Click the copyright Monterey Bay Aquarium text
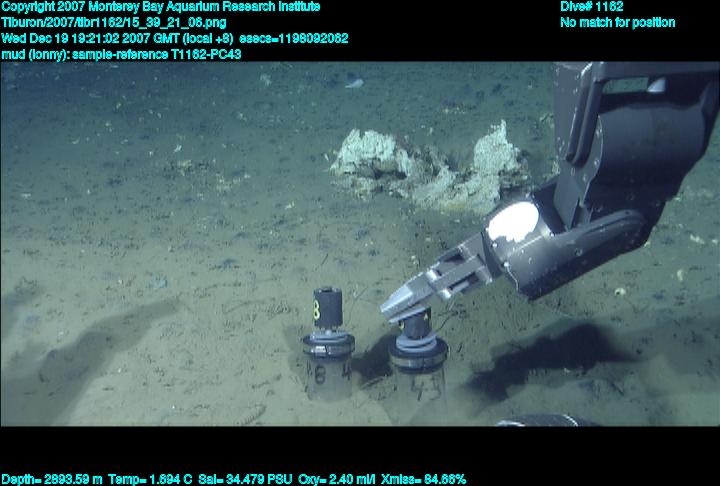 tap(160, 7)
